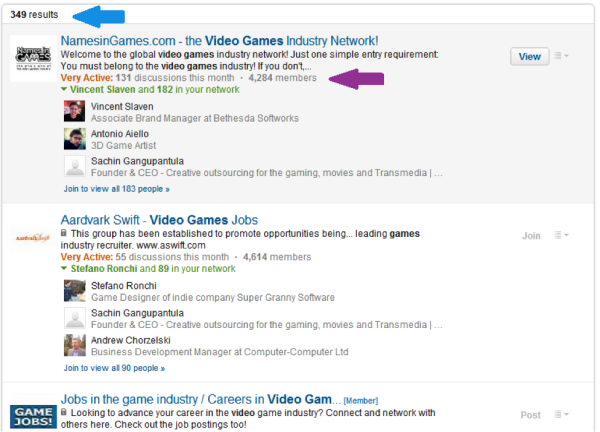Click the View button for NamesinGames
This screenshot has height=432, width=600.
point(530,57)
